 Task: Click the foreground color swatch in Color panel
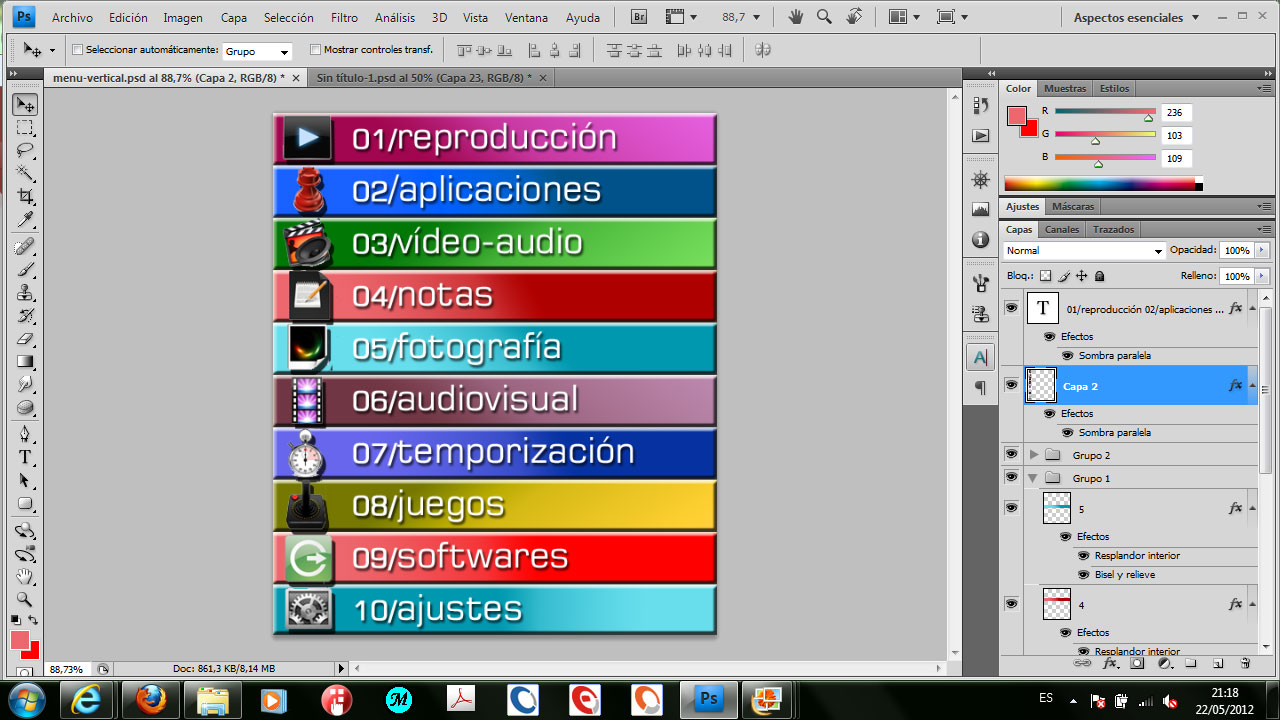(x=1017, y=115)
